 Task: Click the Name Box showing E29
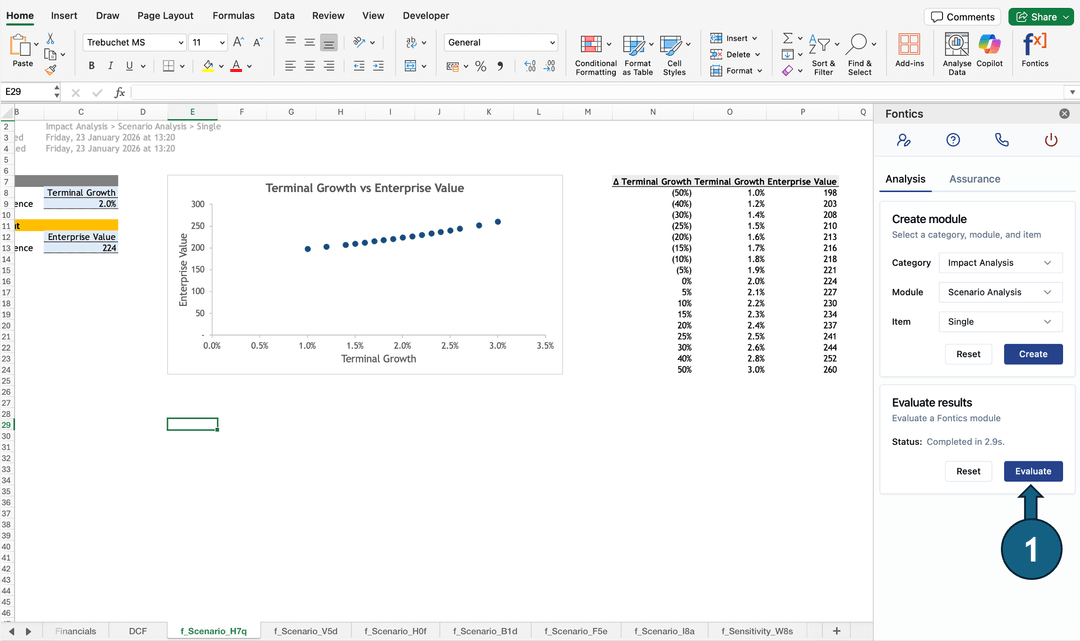click(27, 91)
